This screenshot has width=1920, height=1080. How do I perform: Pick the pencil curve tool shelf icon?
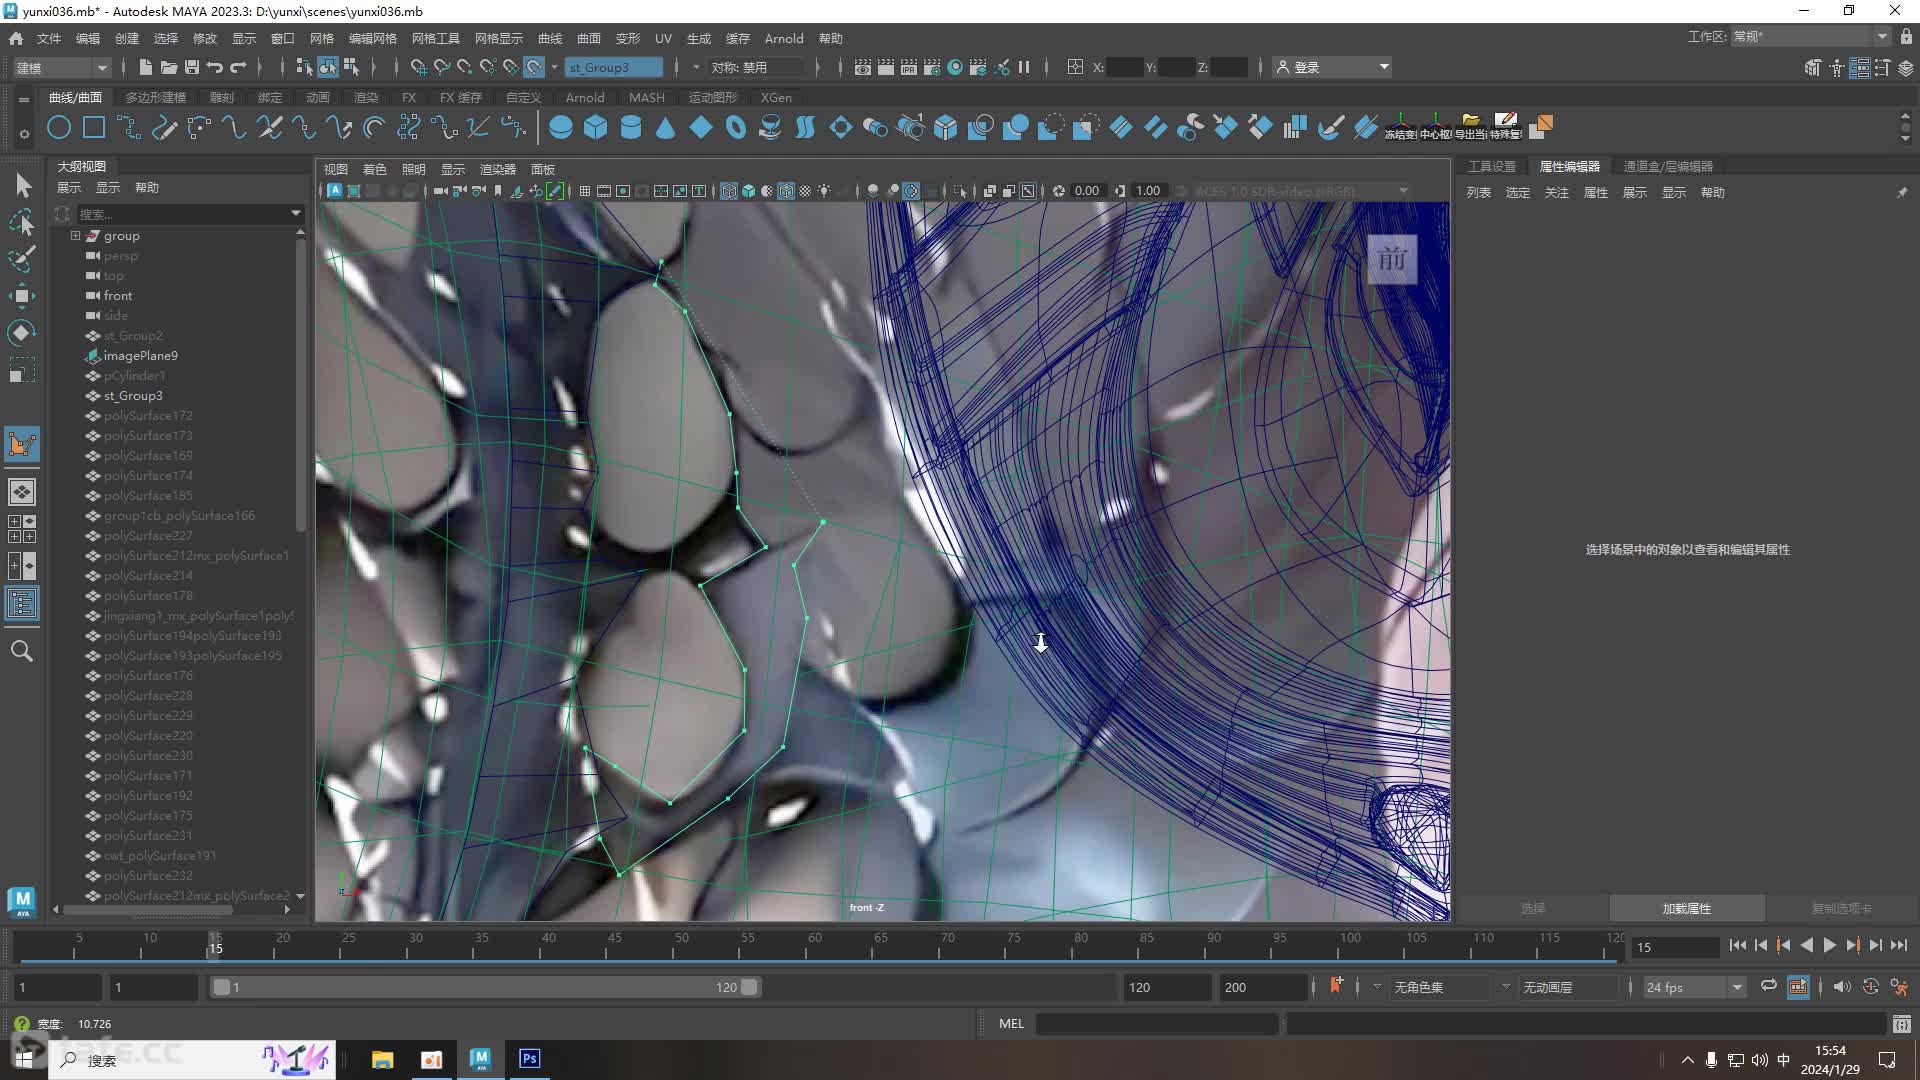(x=165, y=127)
